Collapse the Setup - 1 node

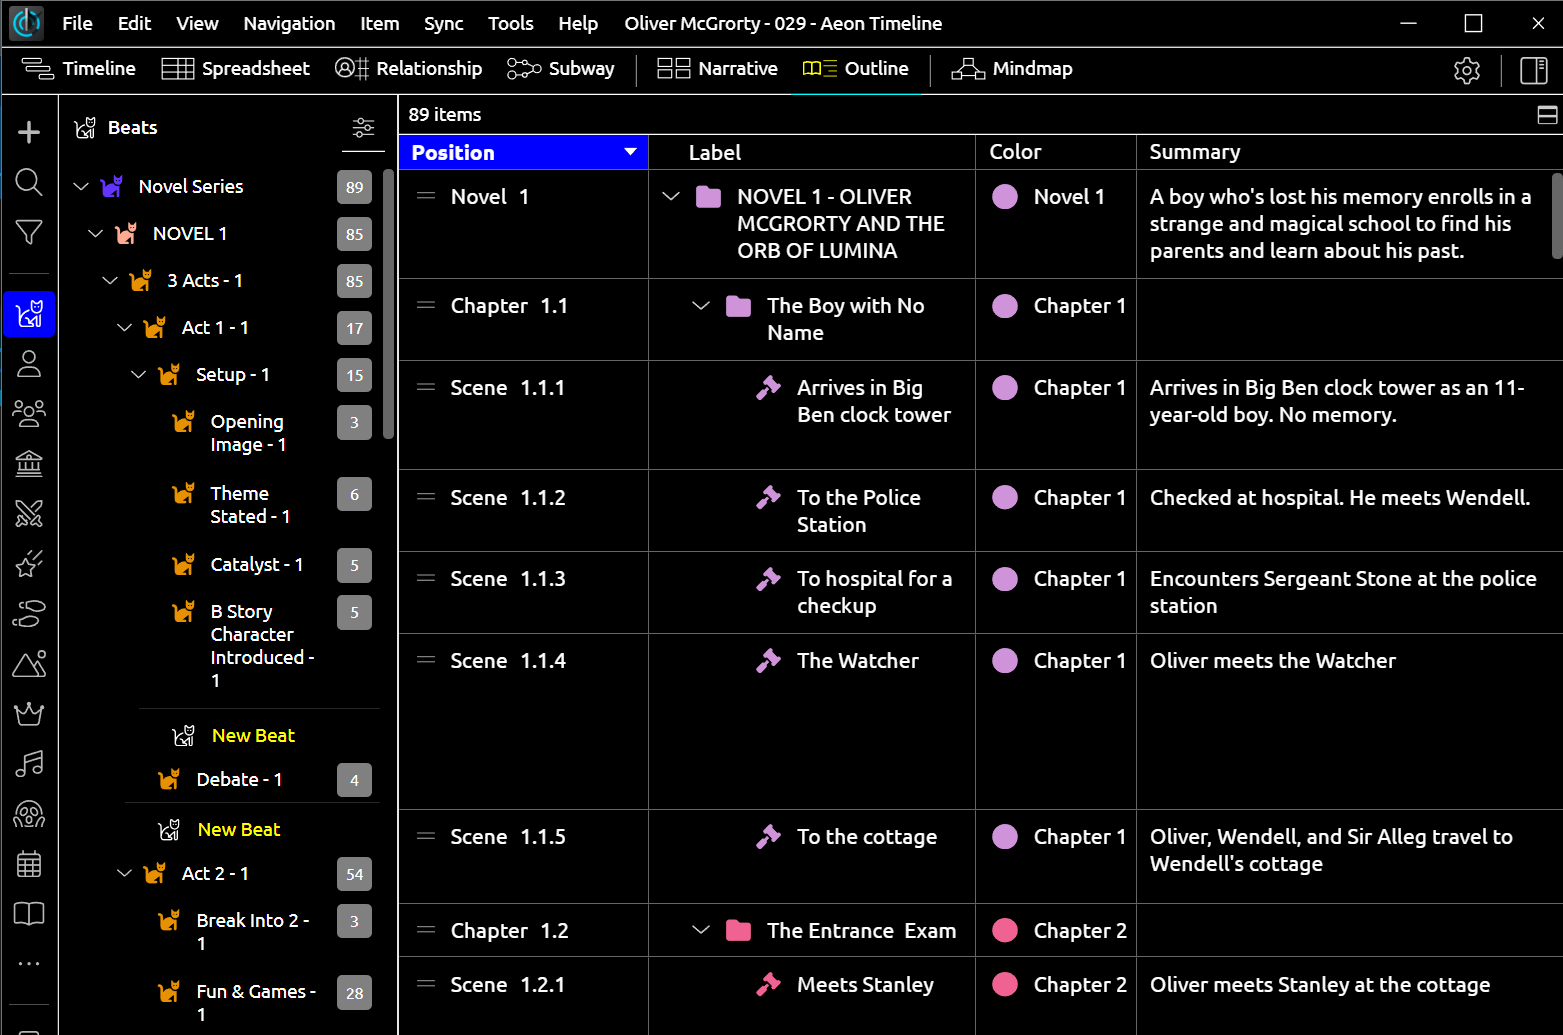[x=139, y=375]
